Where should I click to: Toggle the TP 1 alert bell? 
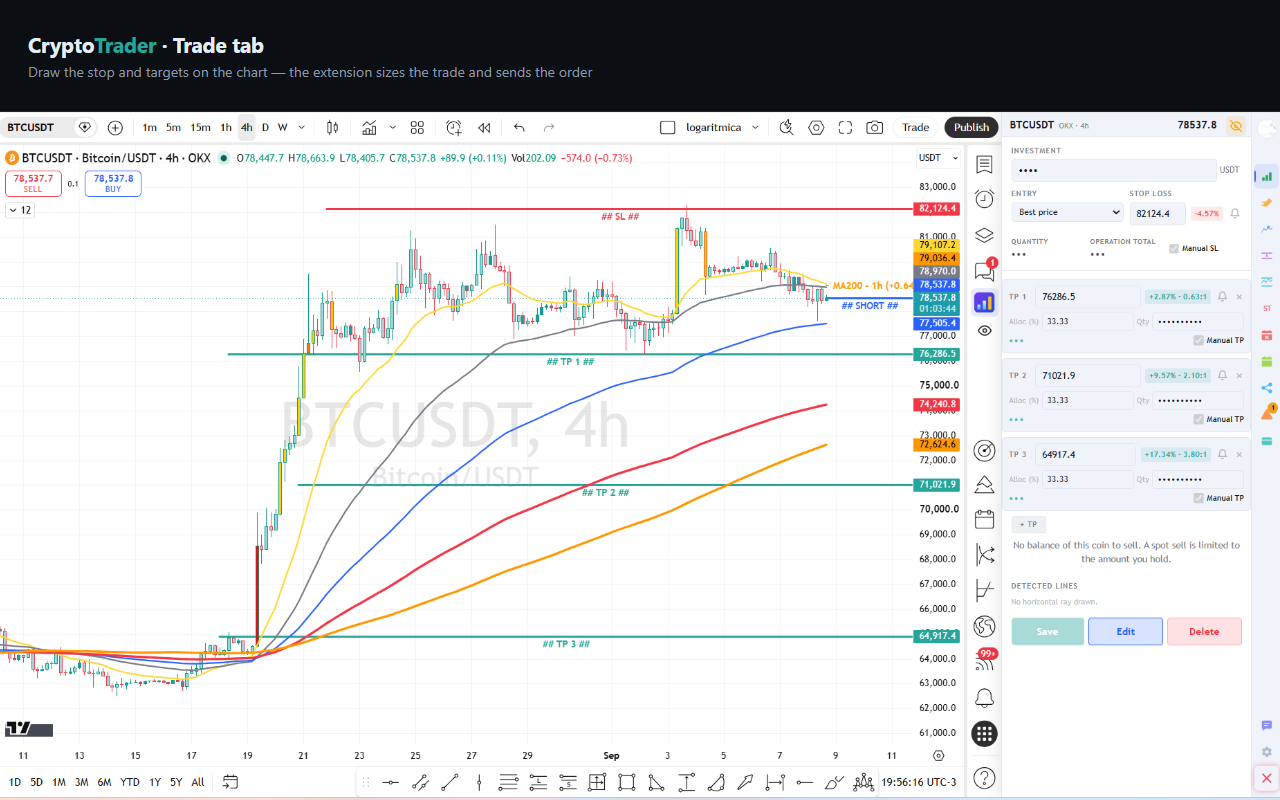point(1222,296)
